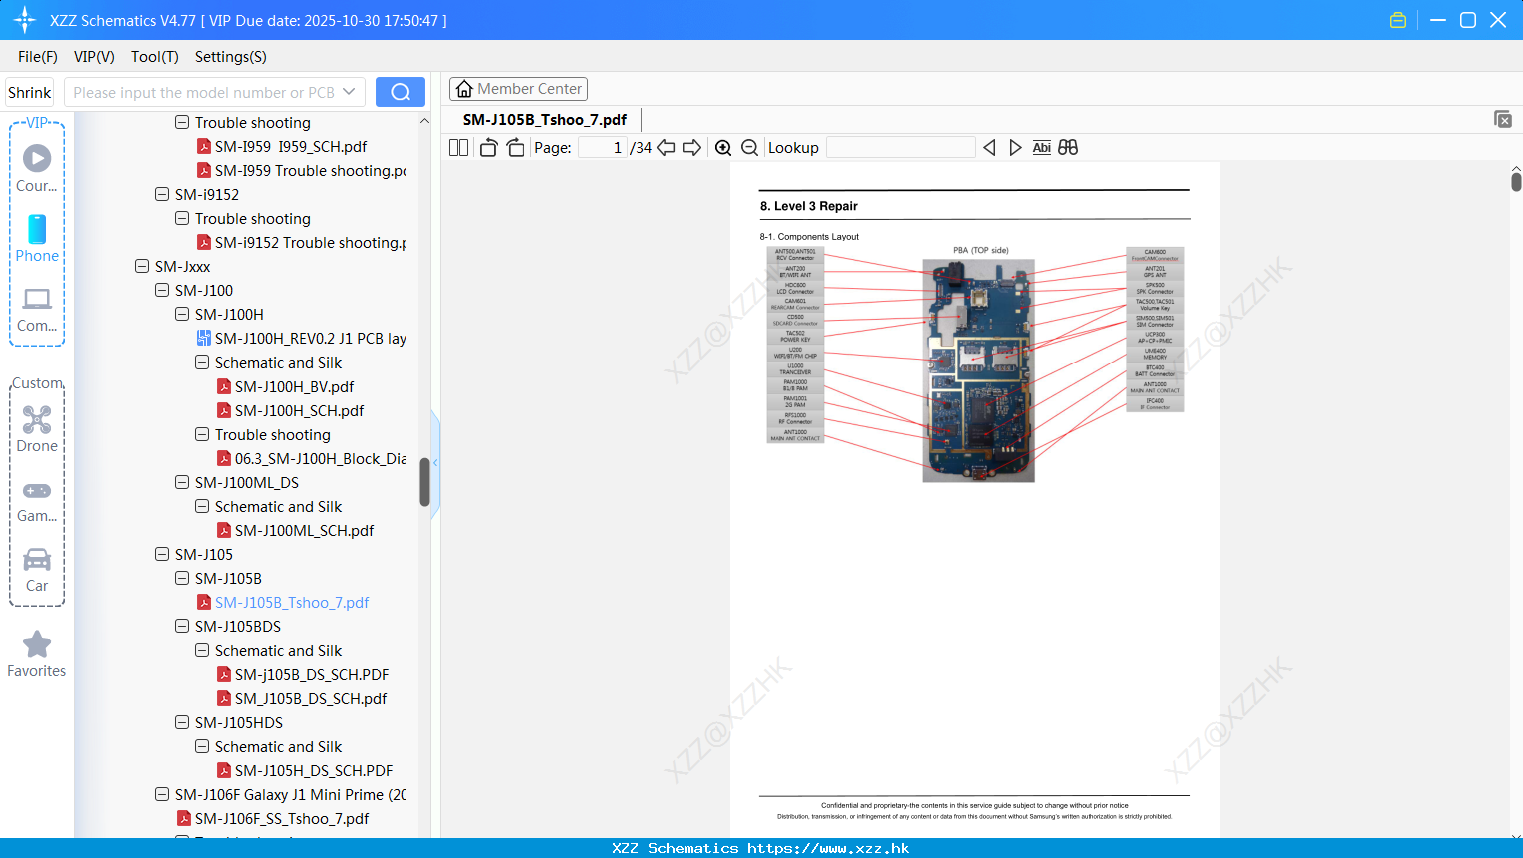
Task: Open SM_J105B_DS_SCH.pdf
Action: pos(302,699)
